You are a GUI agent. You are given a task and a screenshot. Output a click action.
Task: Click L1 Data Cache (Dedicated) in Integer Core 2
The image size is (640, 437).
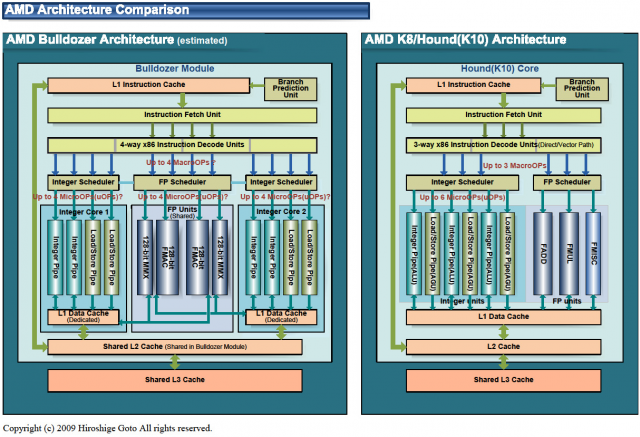tap(281, 317)
